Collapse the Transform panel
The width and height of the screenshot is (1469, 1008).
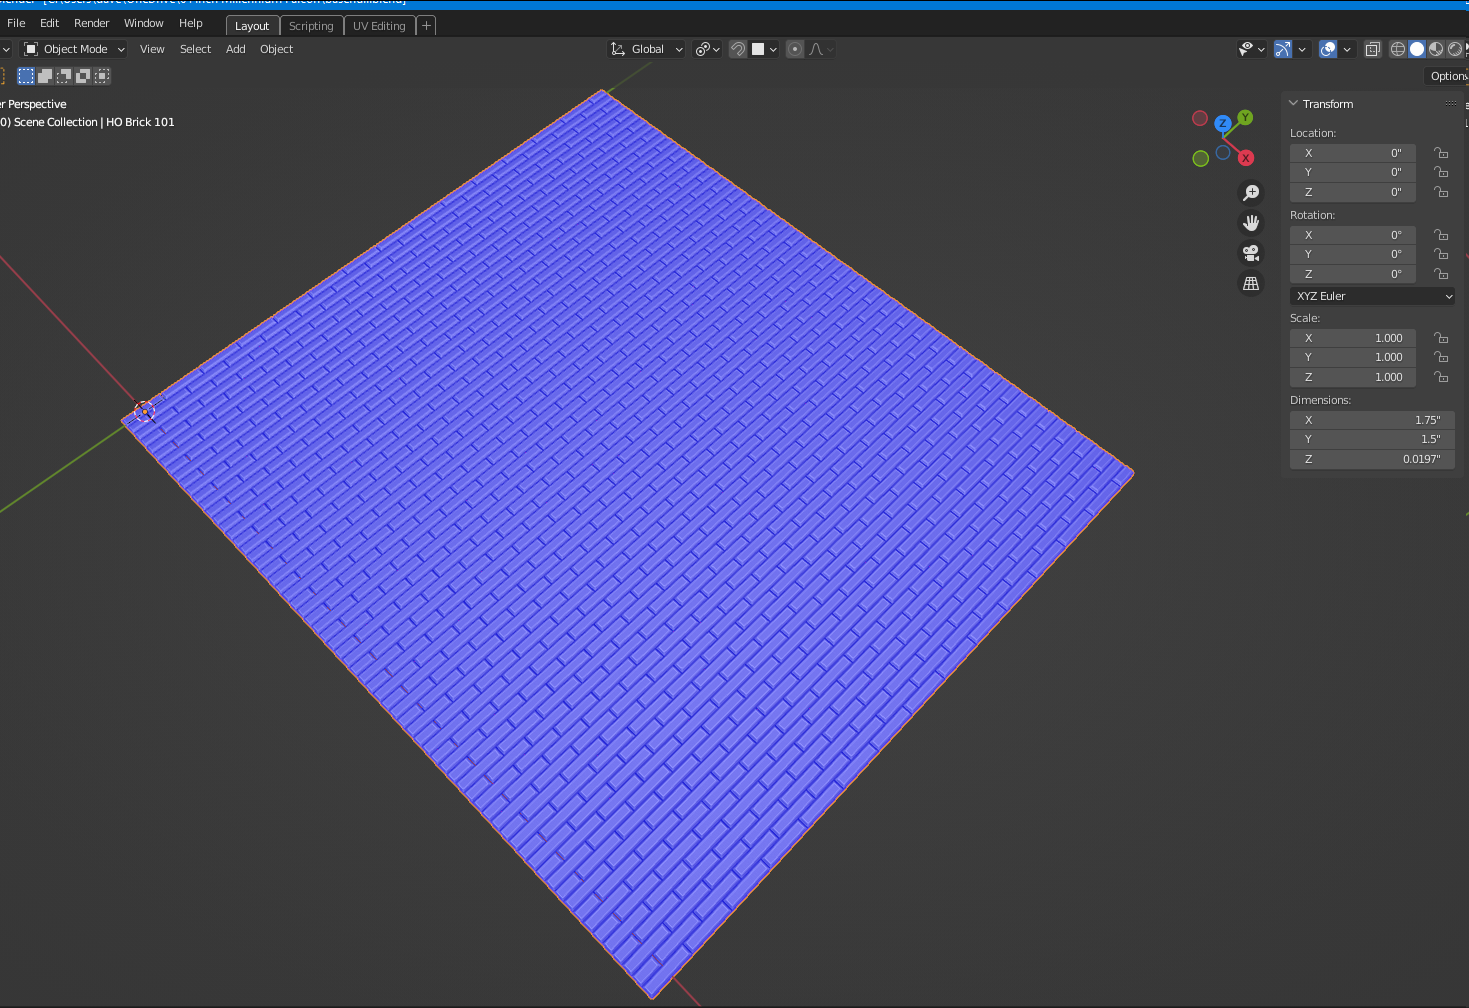[1293, 104]
